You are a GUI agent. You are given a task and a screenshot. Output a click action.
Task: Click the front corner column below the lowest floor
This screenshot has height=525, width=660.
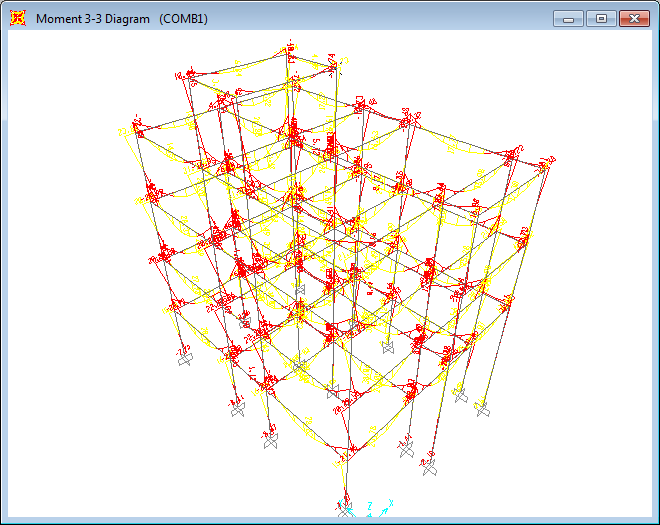(x=346, y=480)
